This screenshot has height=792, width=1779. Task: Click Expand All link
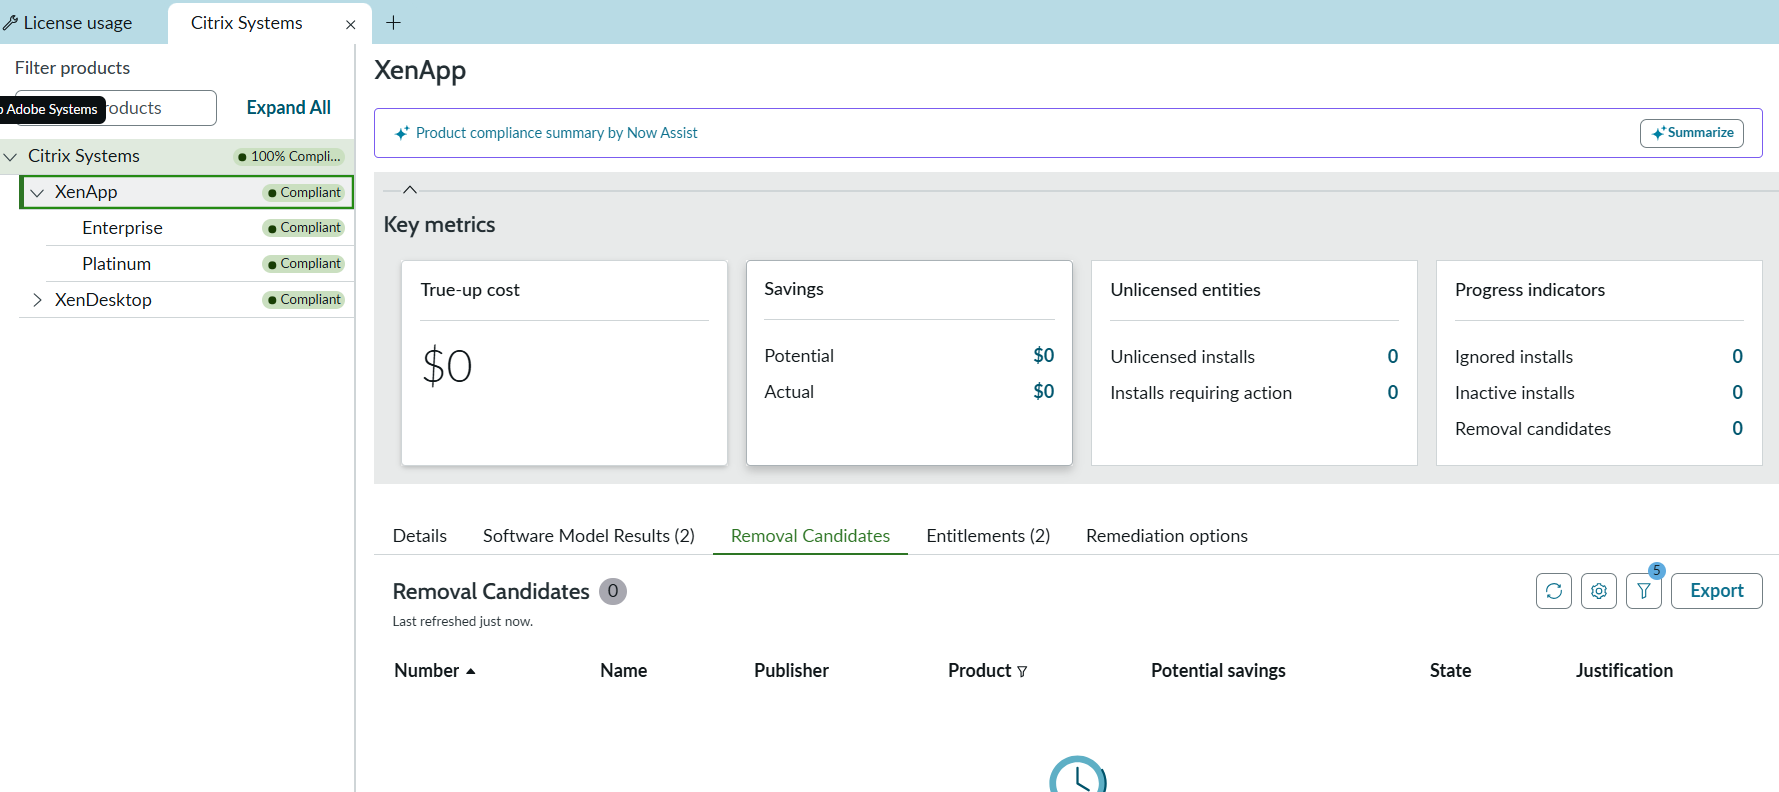click(x=288, y=108)
